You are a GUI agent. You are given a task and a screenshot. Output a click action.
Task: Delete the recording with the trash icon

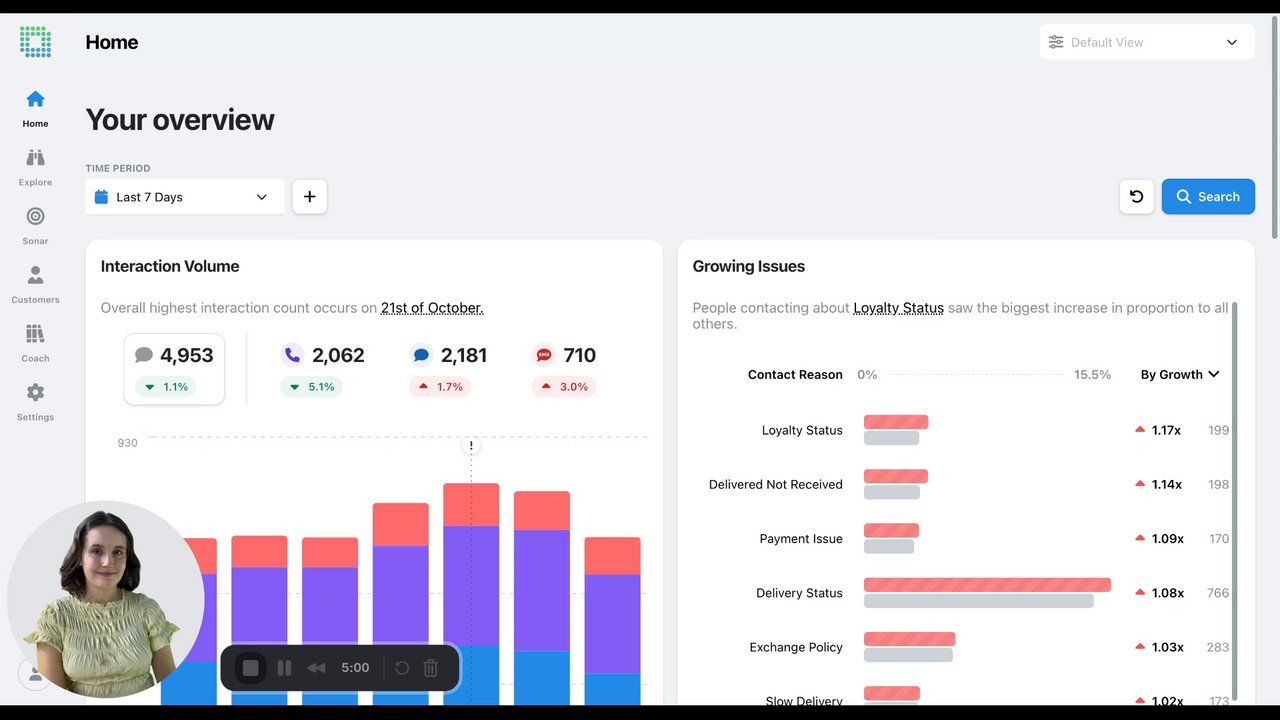pos(431,668)
